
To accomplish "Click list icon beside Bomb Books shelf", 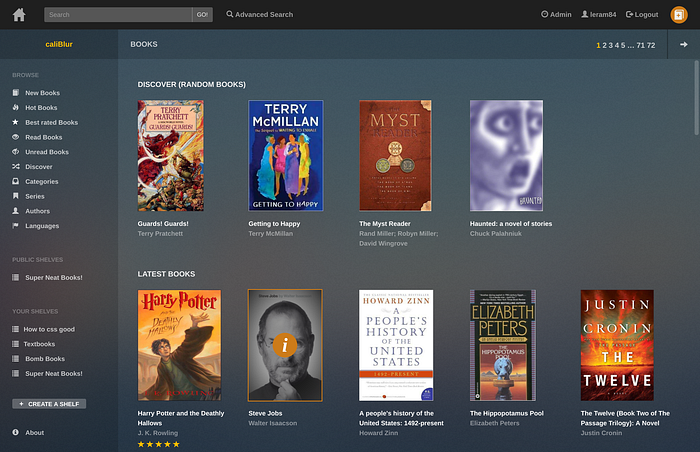I will (15, 359).
